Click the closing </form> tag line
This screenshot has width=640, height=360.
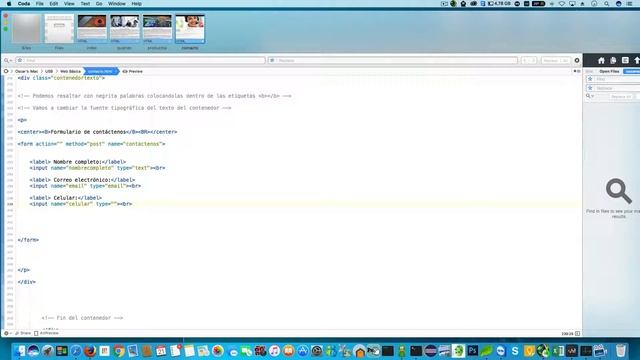(x=28, y=240)
